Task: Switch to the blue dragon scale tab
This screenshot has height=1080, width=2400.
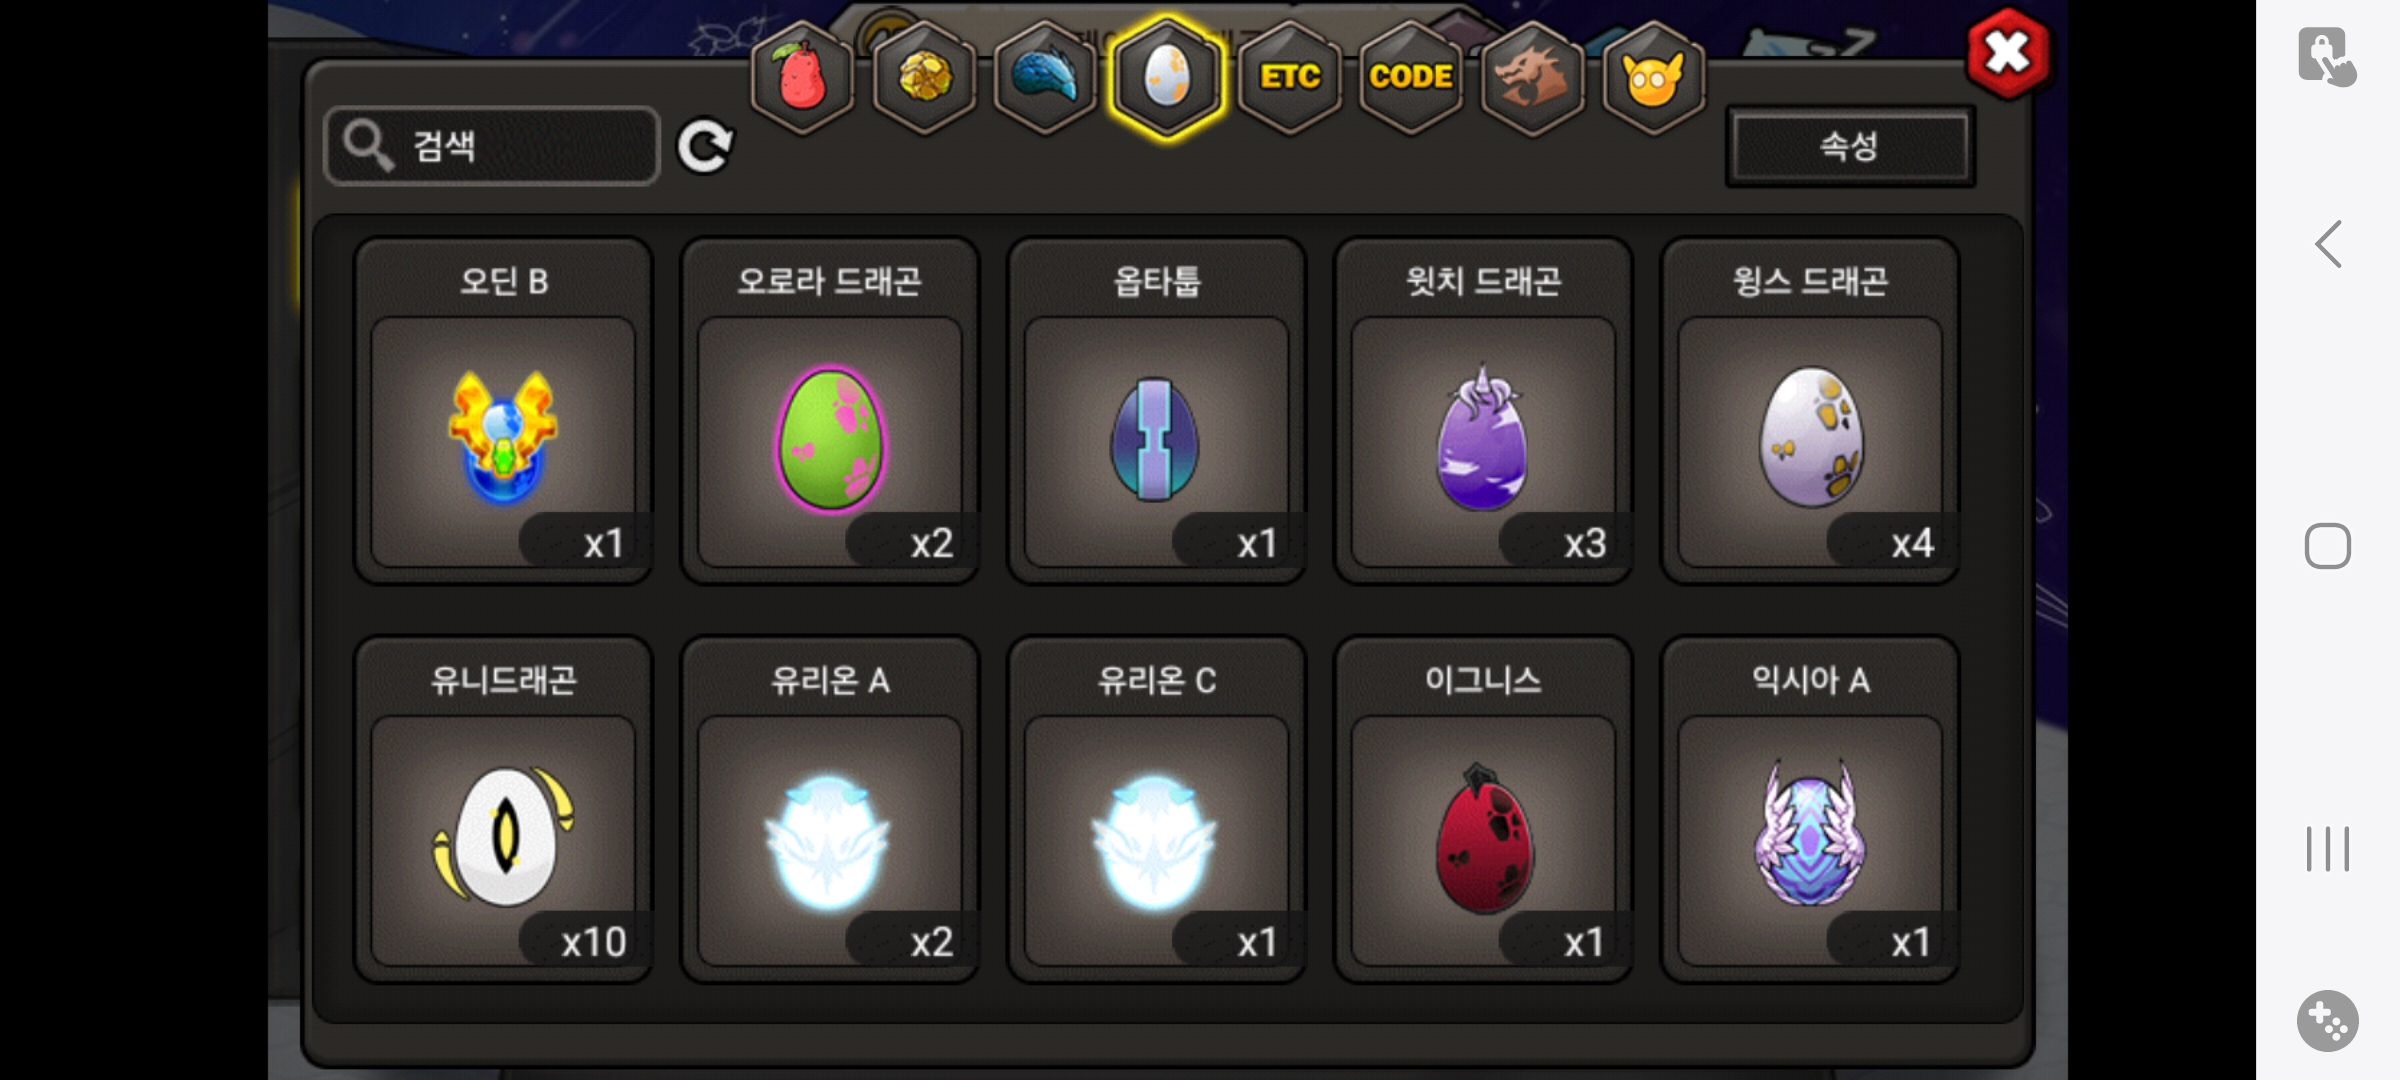Action: [x=1046, y=77]
